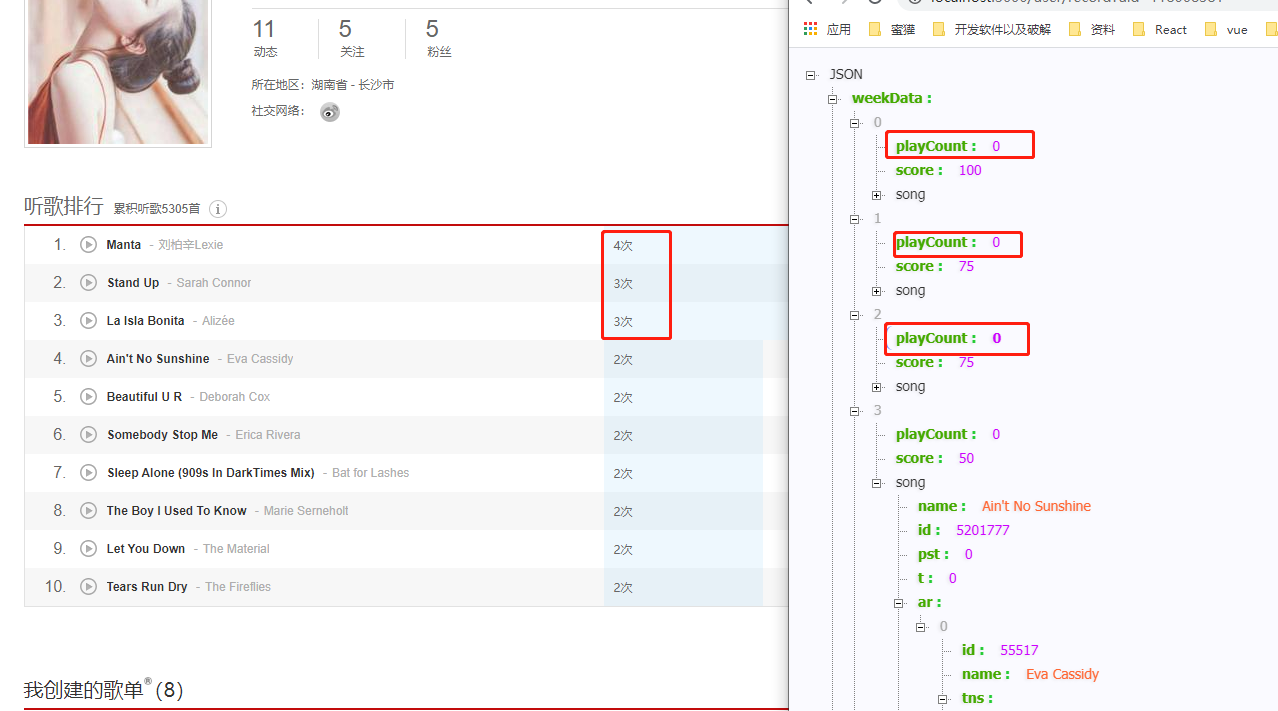Select JSON name value Eva Cassidy
Image resolution: width=1278 pixels, height=711 pixels.
pyautogui.click(x=1062, y=675)
